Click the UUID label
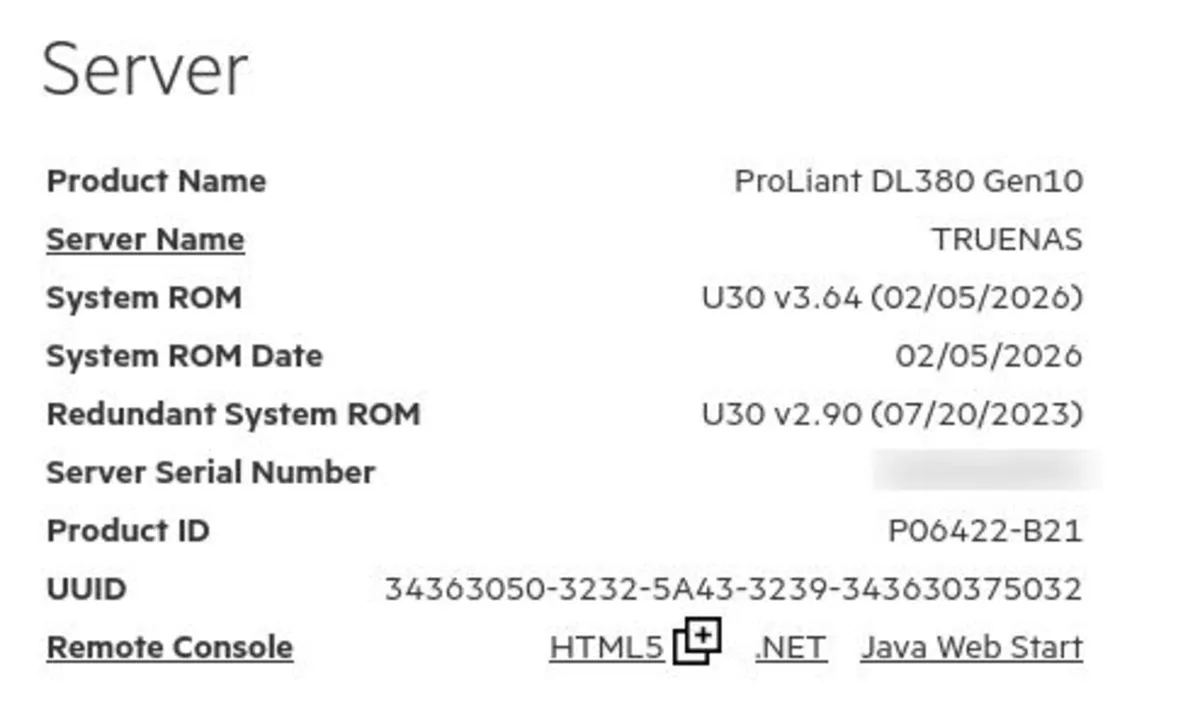The image size is (1200, 704). coord(86,588)
